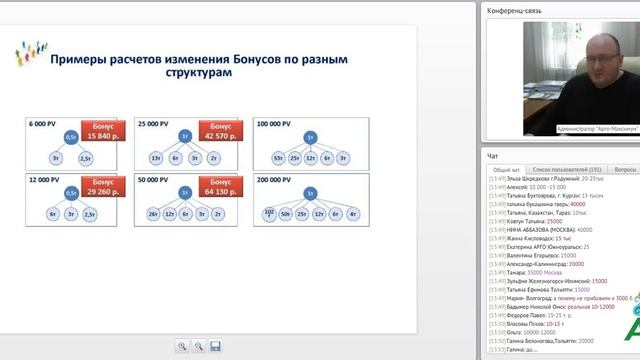640x360 pixels.
Task: Select the '200 000 PV' structure label
Action: 274,180
